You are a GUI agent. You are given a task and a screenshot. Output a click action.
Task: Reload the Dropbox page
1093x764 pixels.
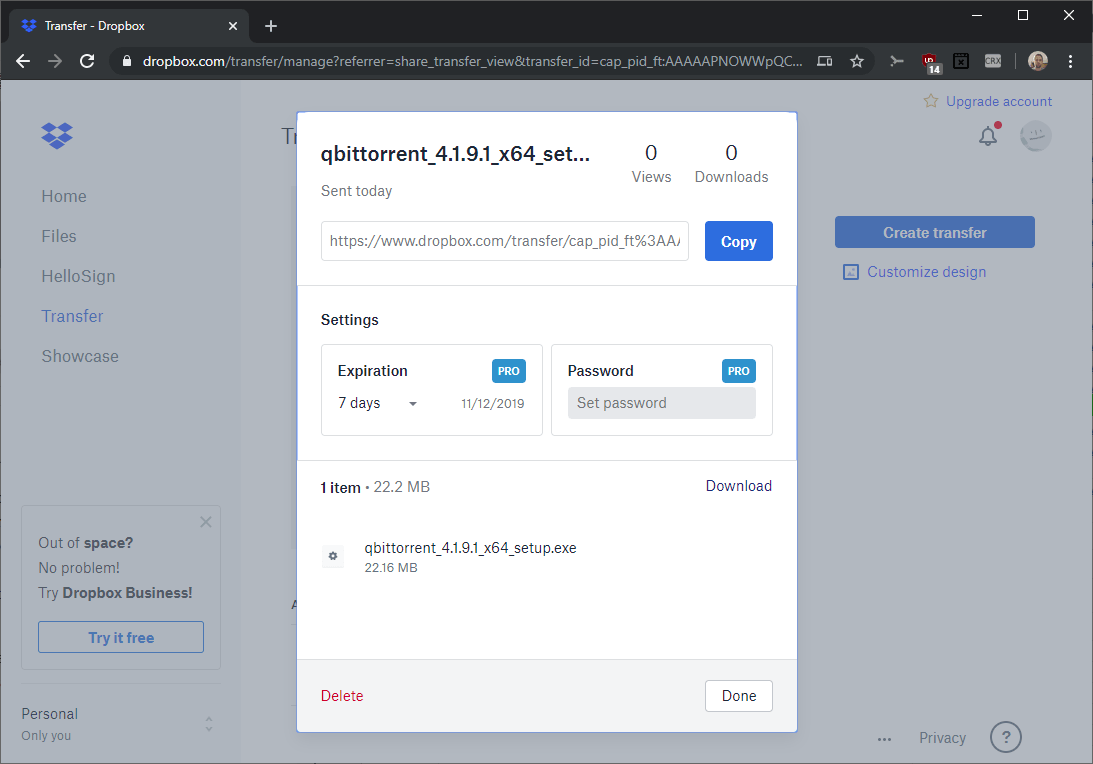(x=87, y=61)
